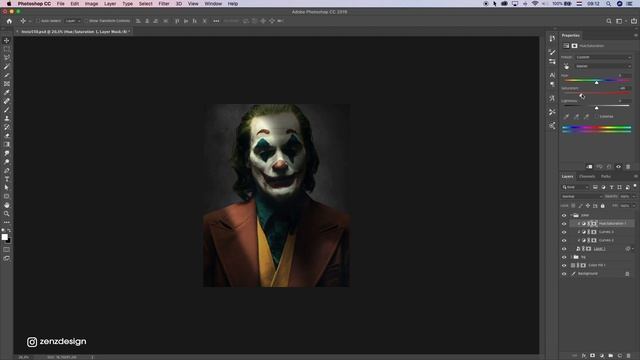
Task: Click the Home icon in options bar
Action: (x=9, y=21)
